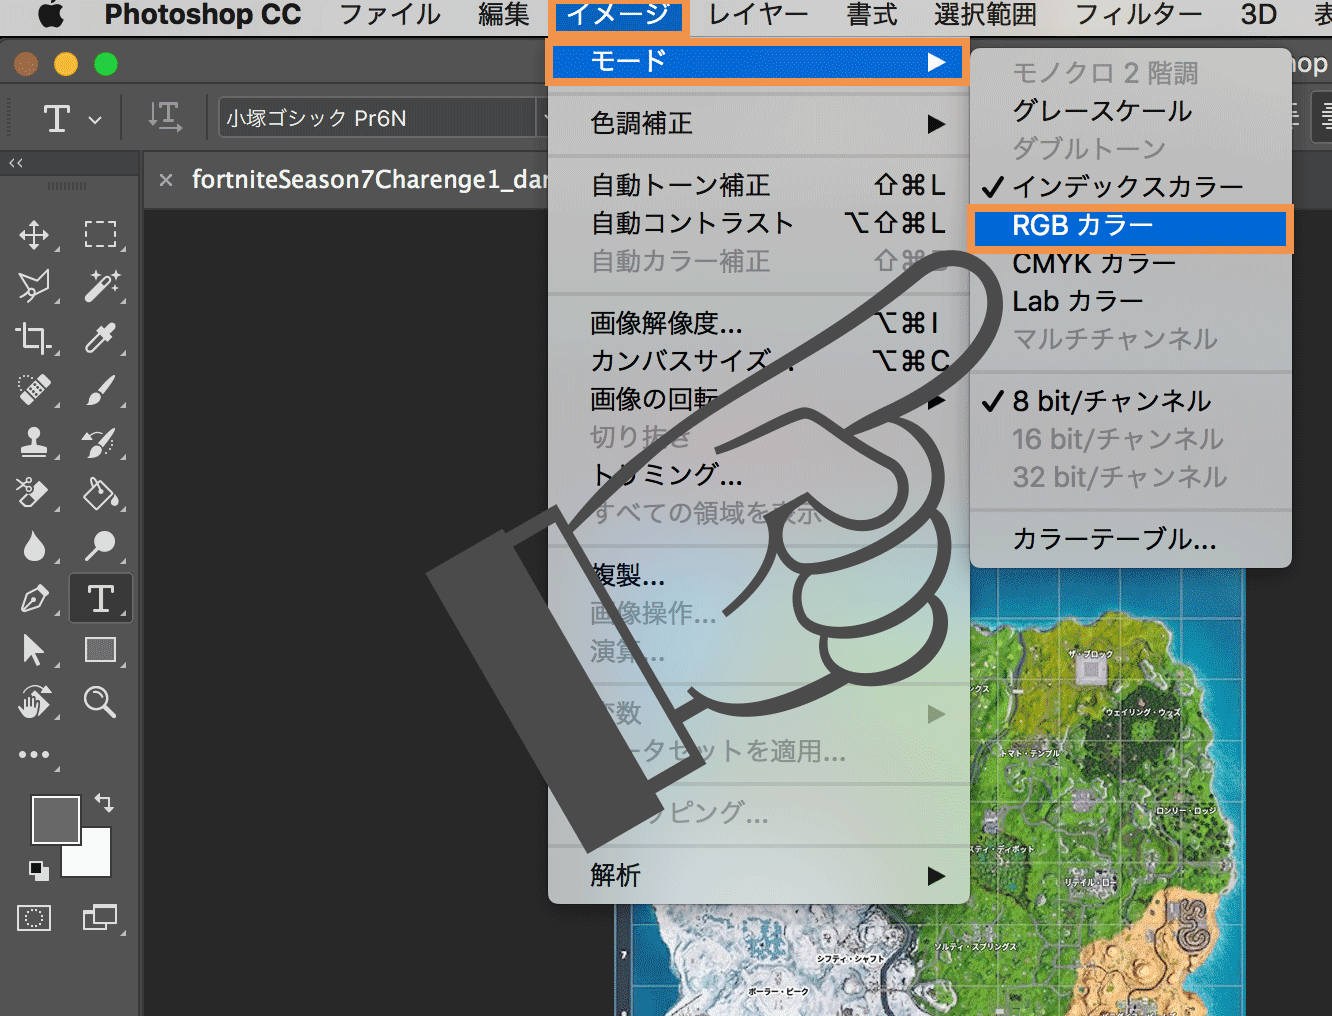Open the 選択範囲 menu

(x=985, y=15)
